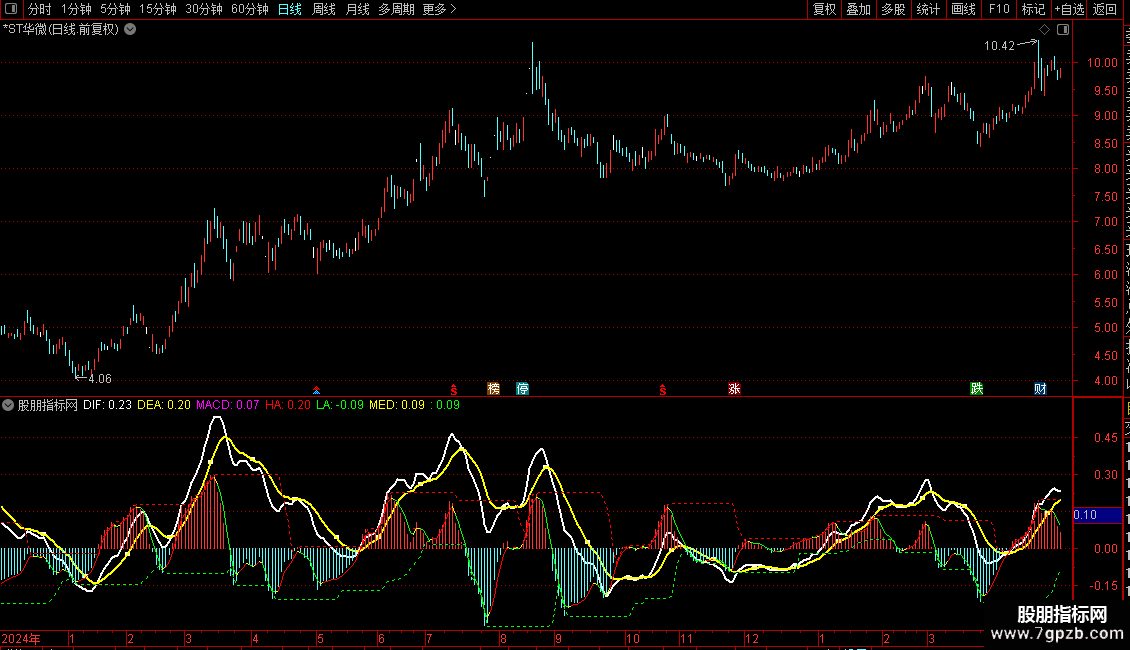Expand the 股朋指标网 indicator dropdown

pos(8,405)
